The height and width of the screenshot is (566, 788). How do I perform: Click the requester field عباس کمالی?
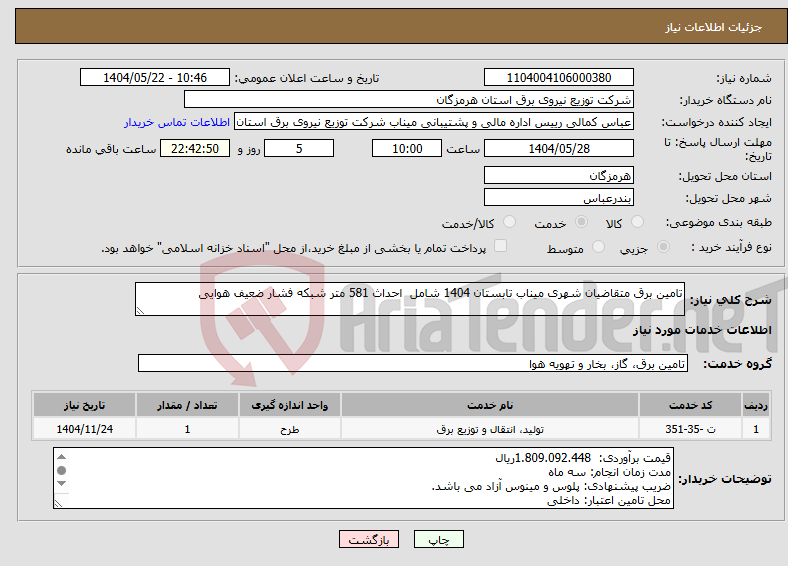pyautogui.click(x=434, y=122)
